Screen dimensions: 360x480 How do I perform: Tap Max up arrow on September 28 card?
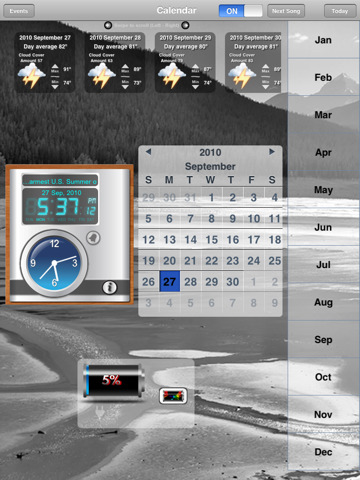click(x=125, y=66)
